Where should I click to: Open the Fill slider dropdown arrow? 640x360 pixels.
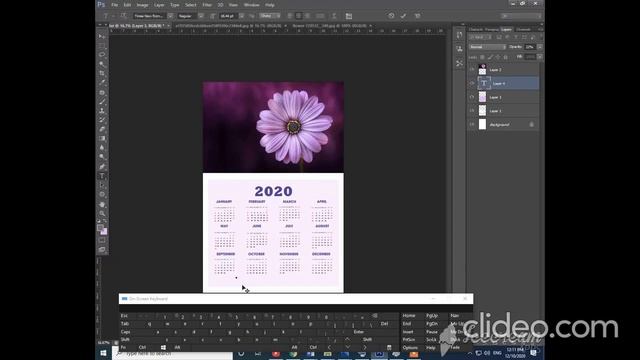(x=540, y=57)
